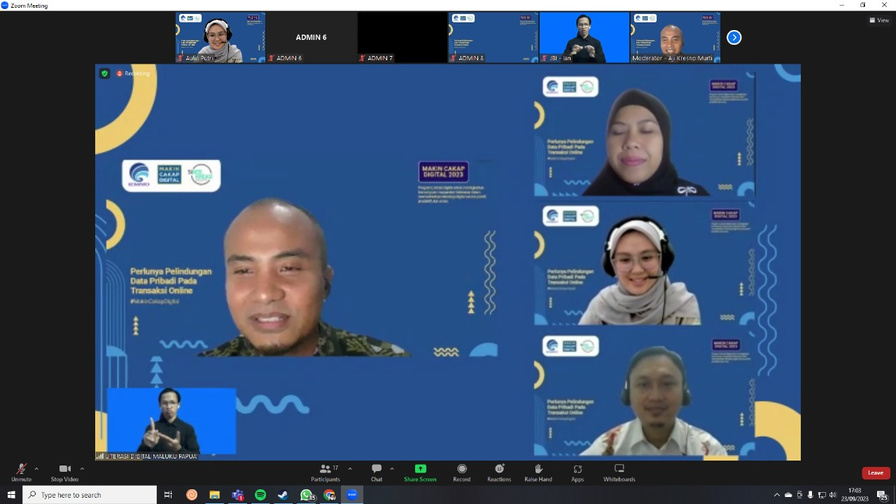Show next participants with the gallery arrow

[x=734, y=38]
